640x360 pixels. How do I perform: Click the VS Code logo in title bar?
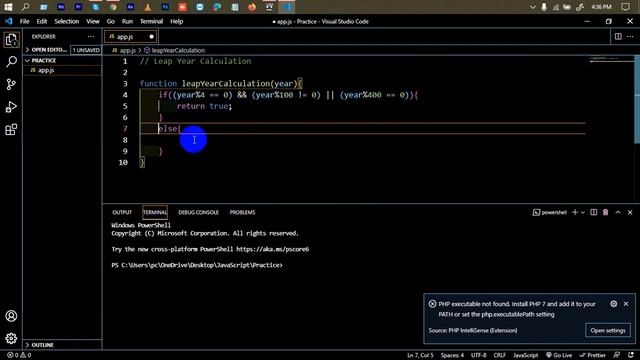coord(9,21)
